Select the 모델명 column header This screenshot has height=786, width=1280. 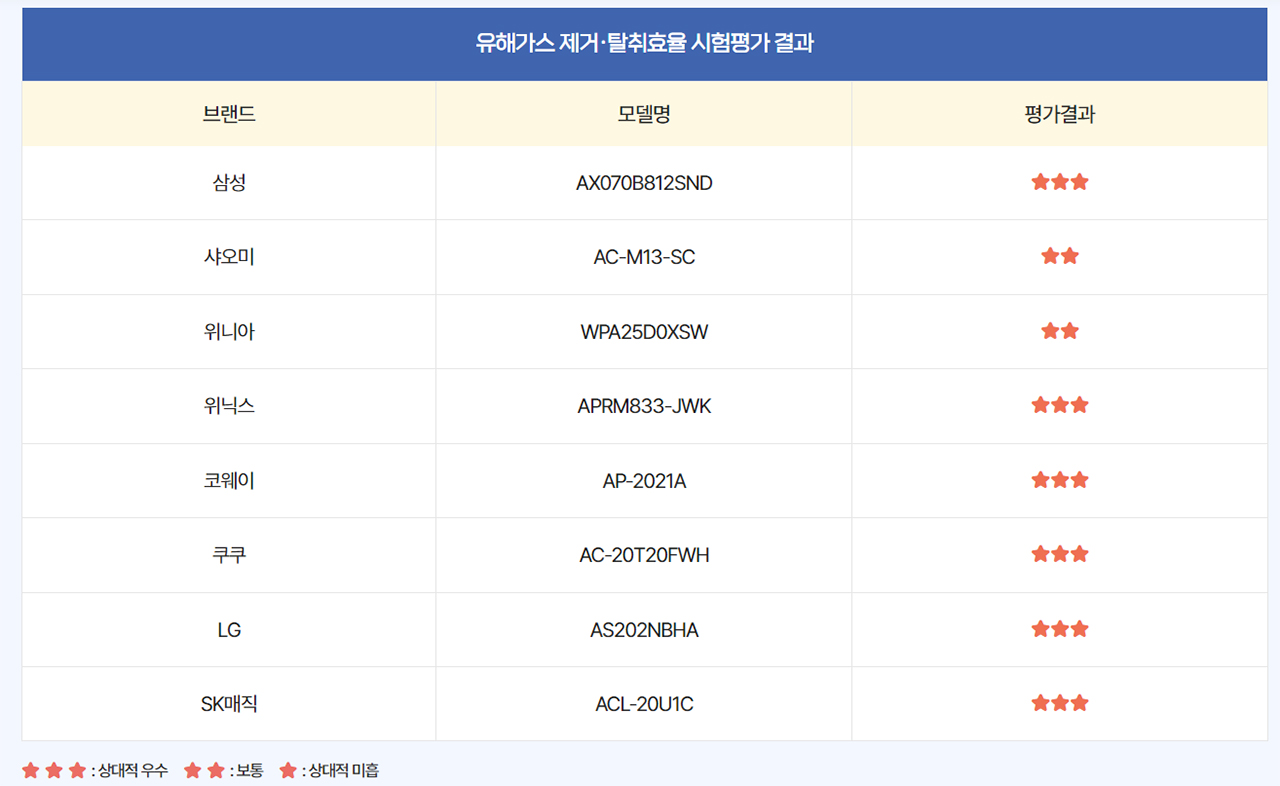[644, 114]
